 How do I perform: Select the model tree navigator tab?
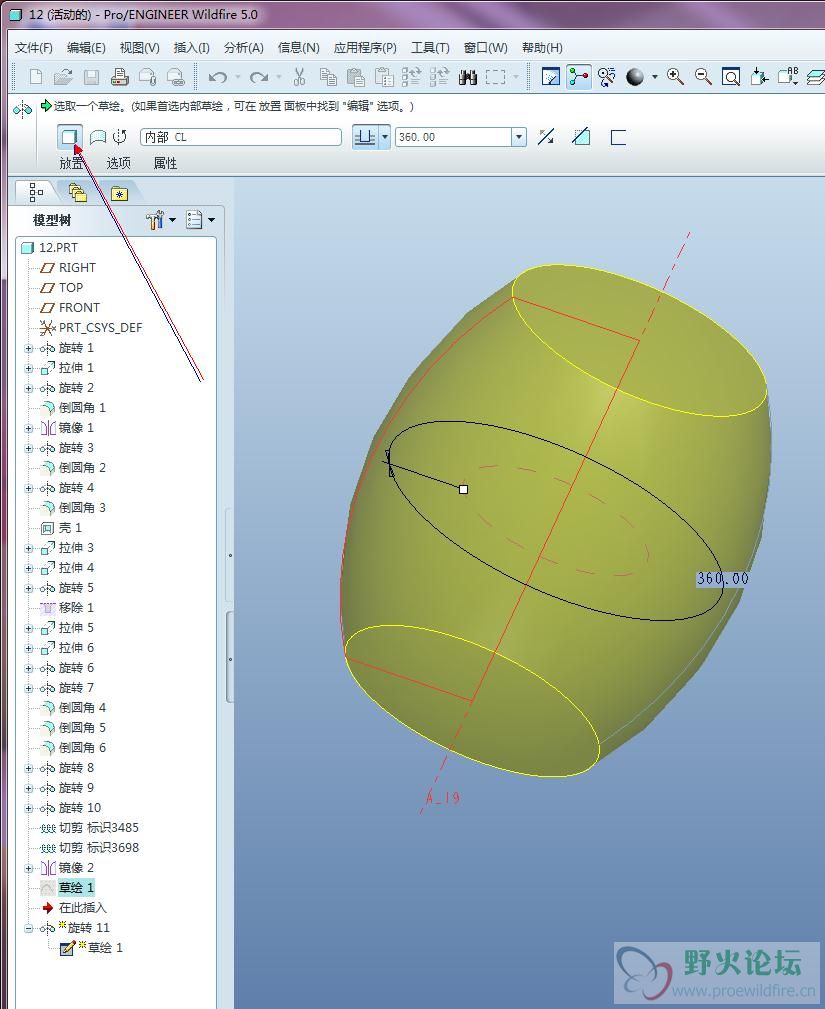coord(36,192)
